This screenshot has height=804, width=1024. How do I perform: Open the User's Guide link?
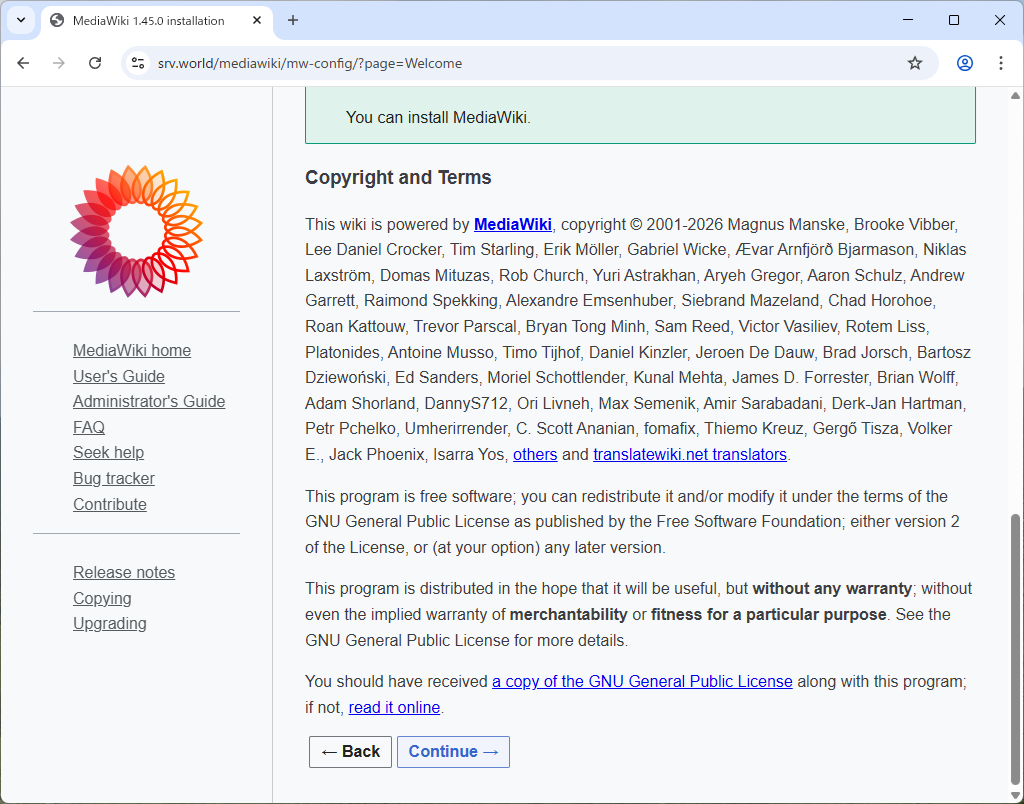[119, 376]
